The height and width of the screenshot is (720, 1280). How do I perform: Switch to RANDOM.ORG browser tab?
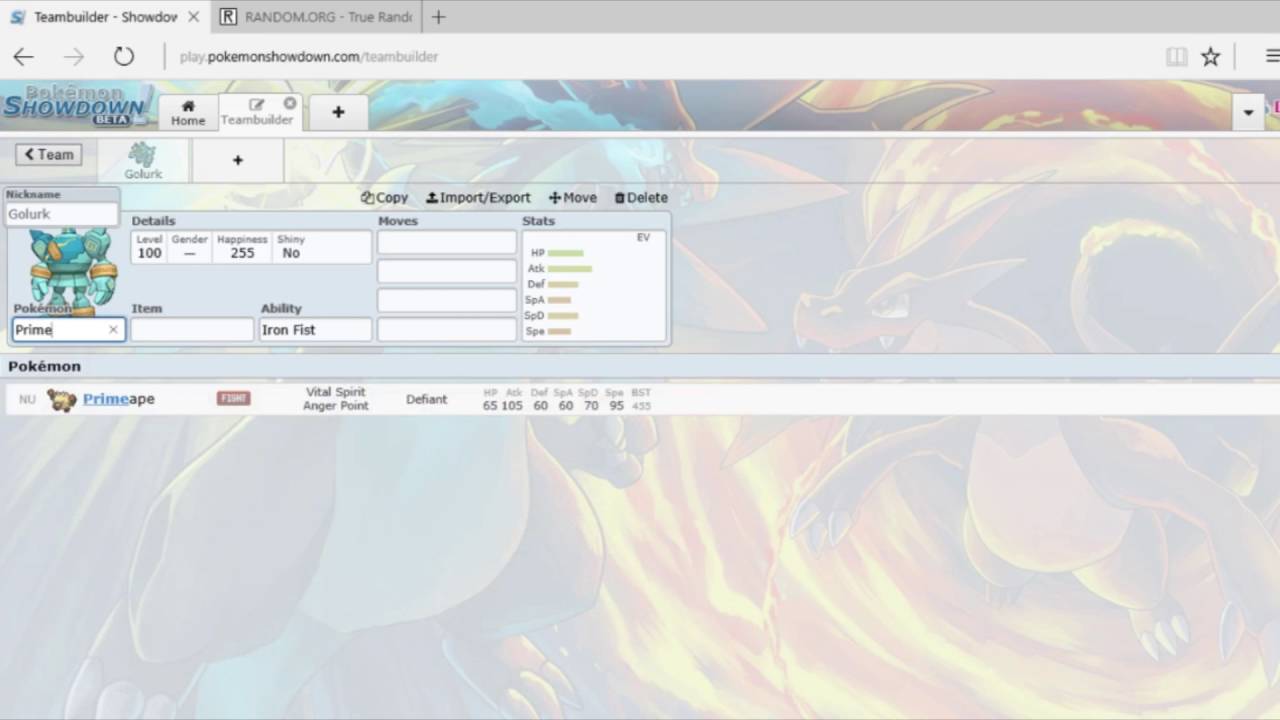pos(316,17)
